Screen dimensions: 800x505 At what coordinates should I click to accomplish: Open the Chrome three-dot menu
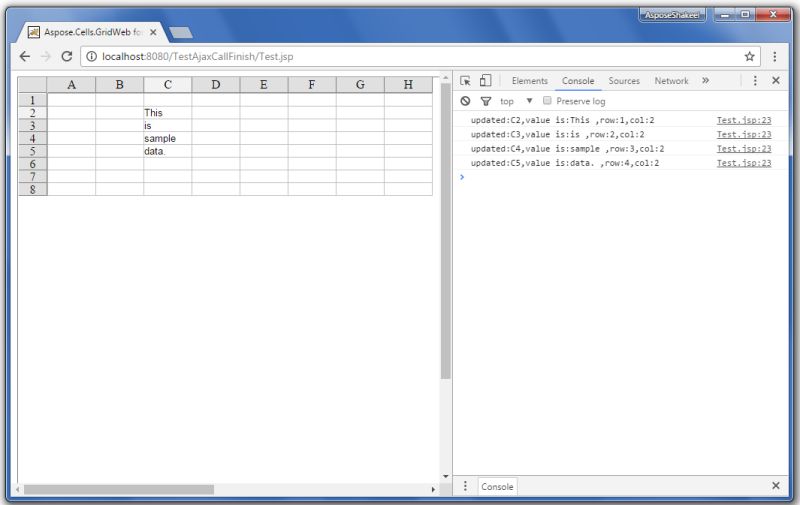click(x=774, y=57)
